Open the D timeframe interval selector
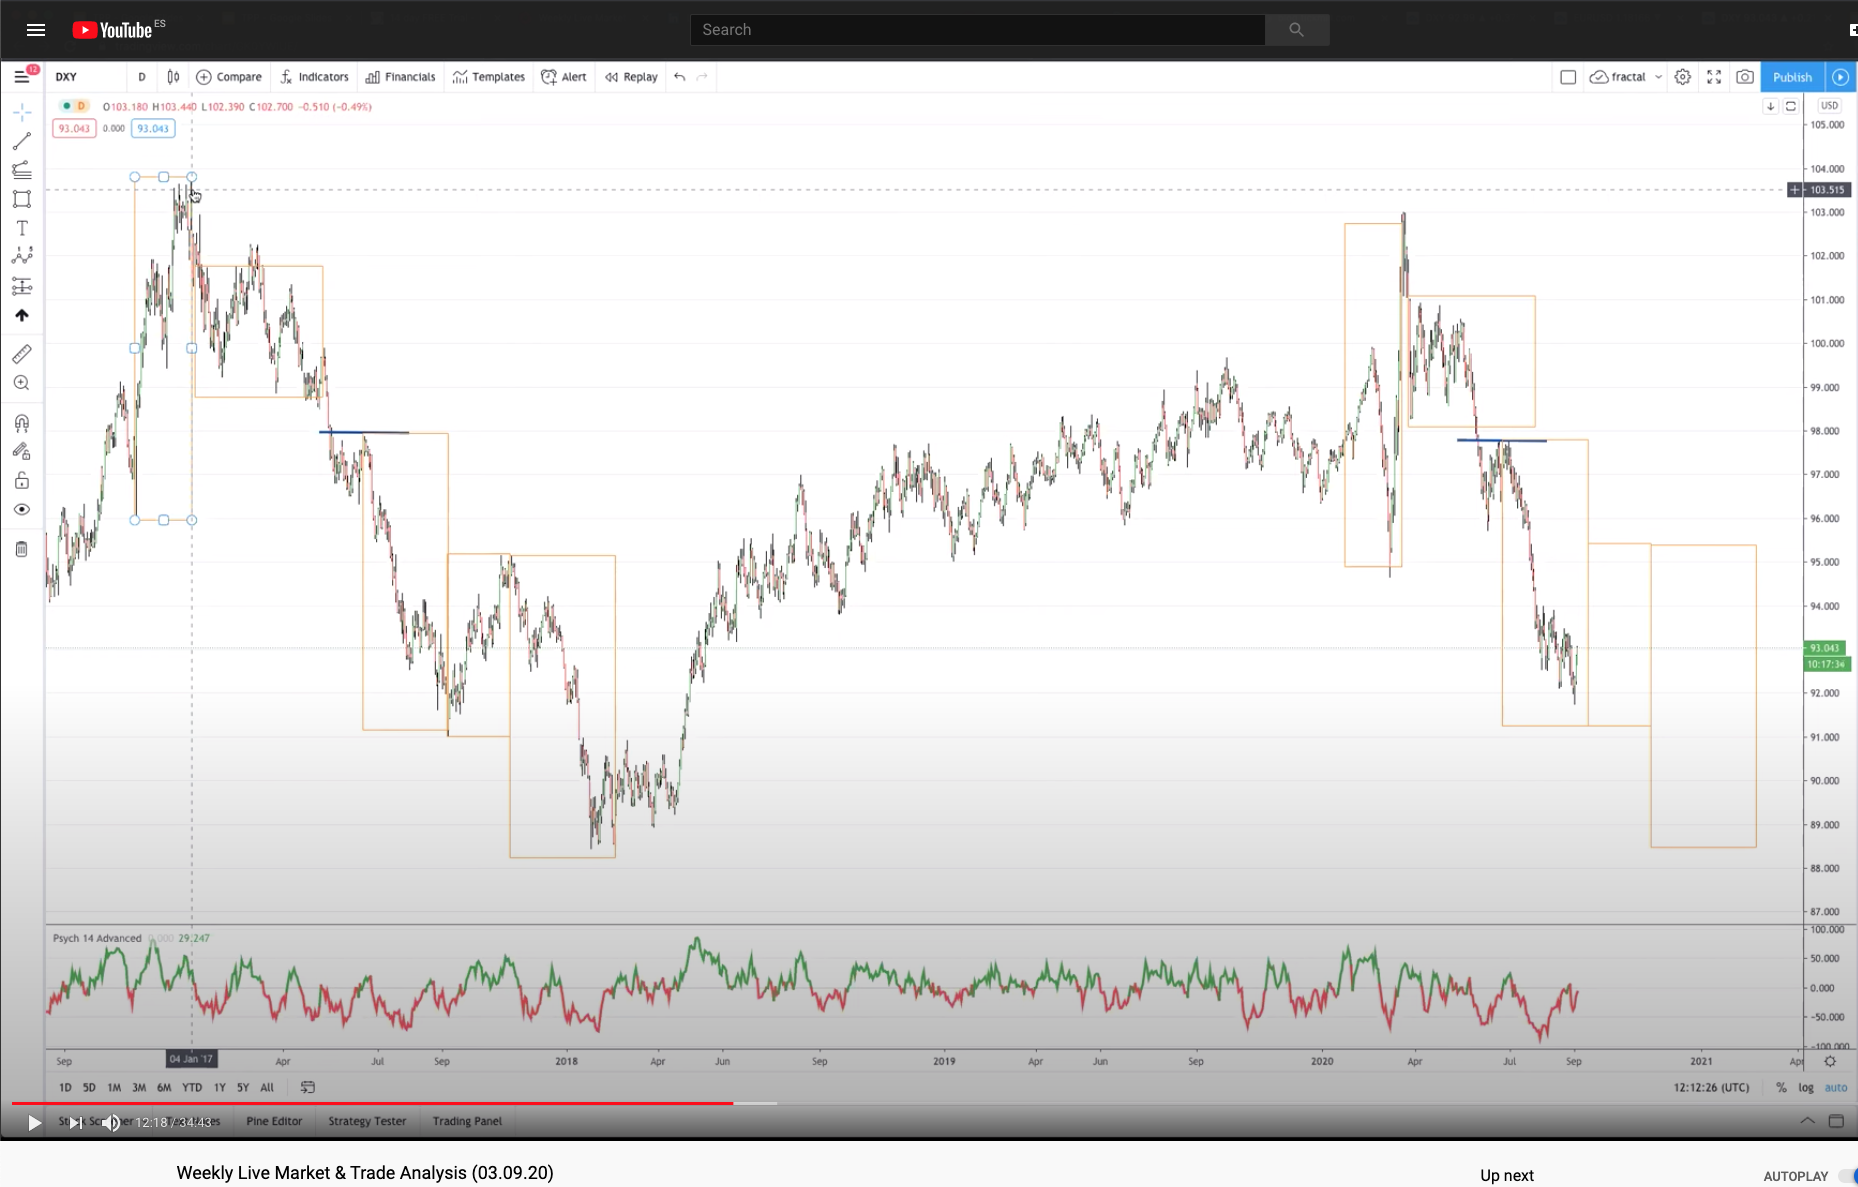 142,77
